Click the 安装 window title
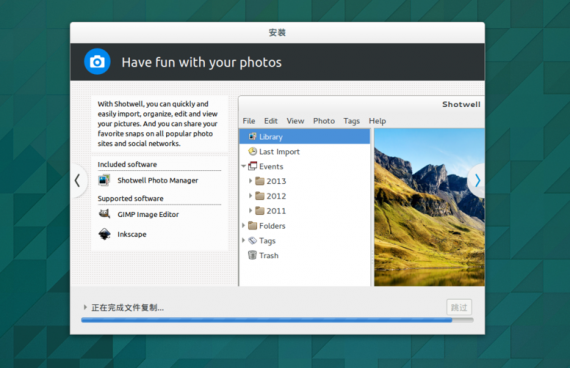Viewport: 570px width, 368px height. (x=277, y=32)
